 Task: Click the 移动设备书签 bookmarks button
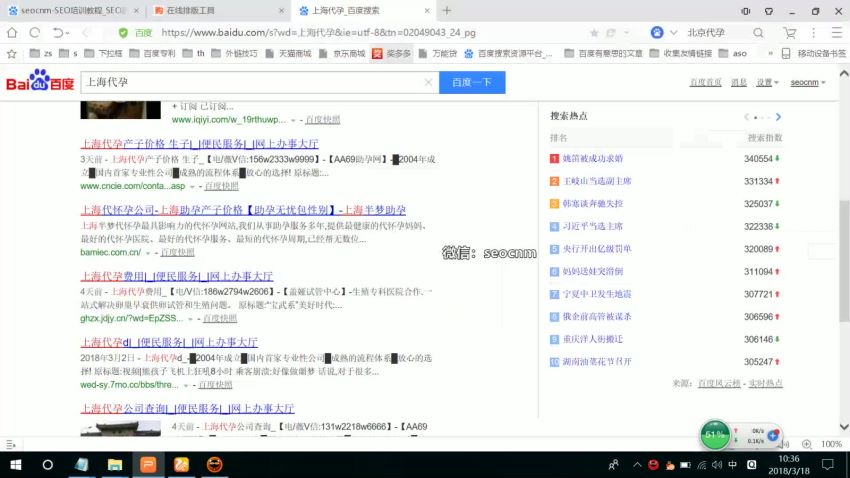[814, 53]
